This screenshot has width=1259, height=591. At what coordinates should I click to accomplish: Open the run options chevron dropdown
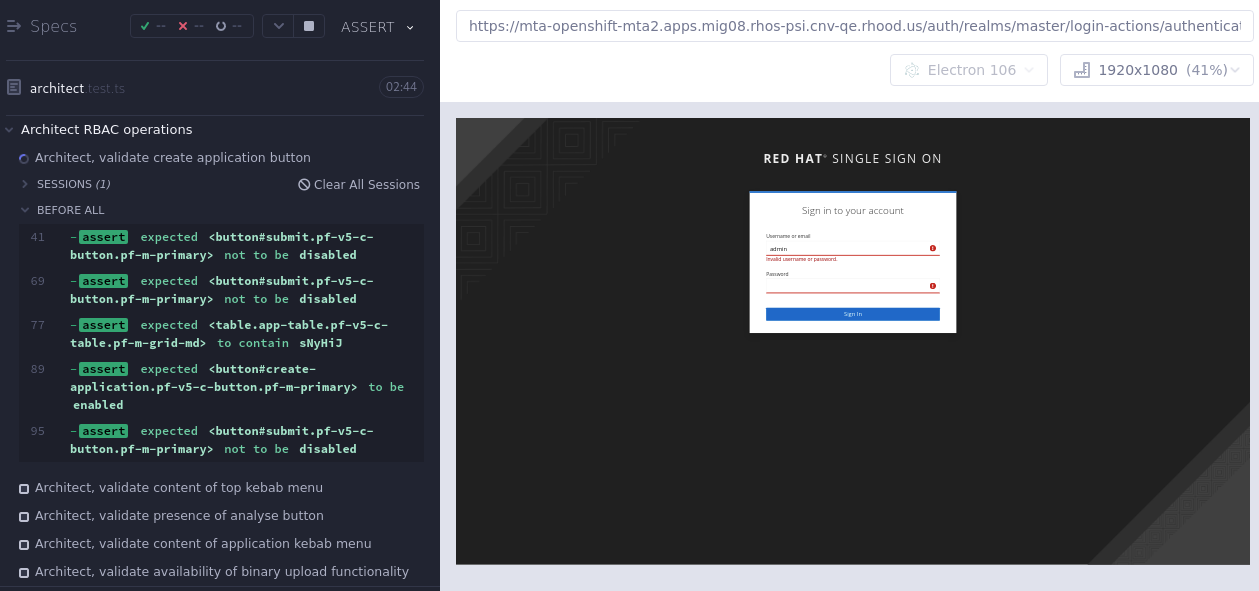click(x=279, y=27)
